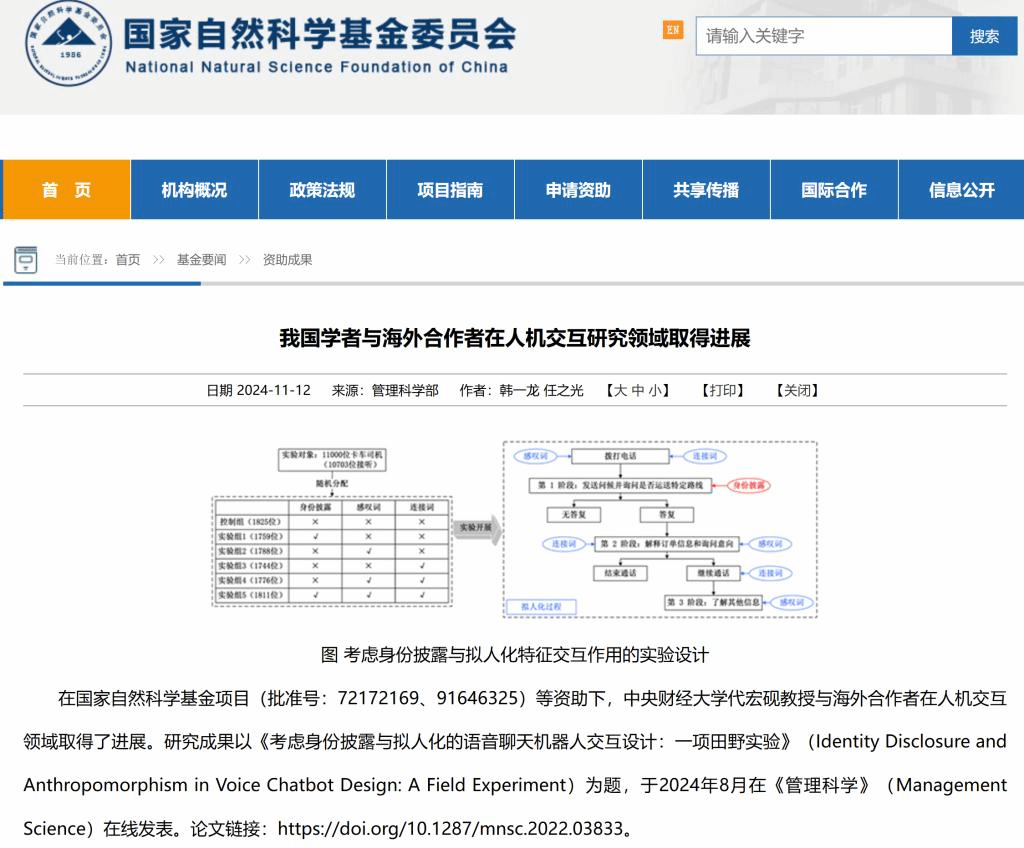Select the 首页 navigation tab

(x=65, y=189)
